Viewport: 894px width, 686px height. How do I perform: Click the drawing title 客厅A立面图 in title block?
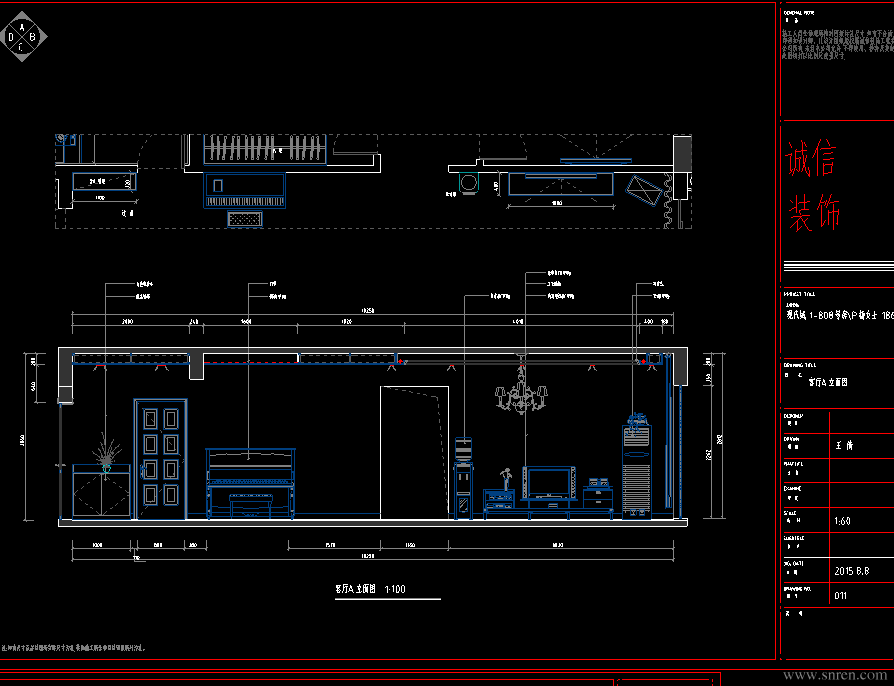coord(828,382)
